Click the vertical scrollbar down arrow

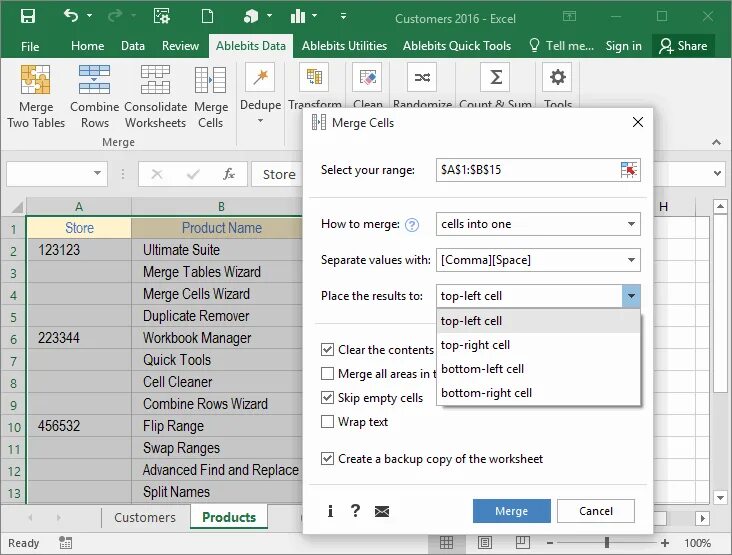[720, 497]
